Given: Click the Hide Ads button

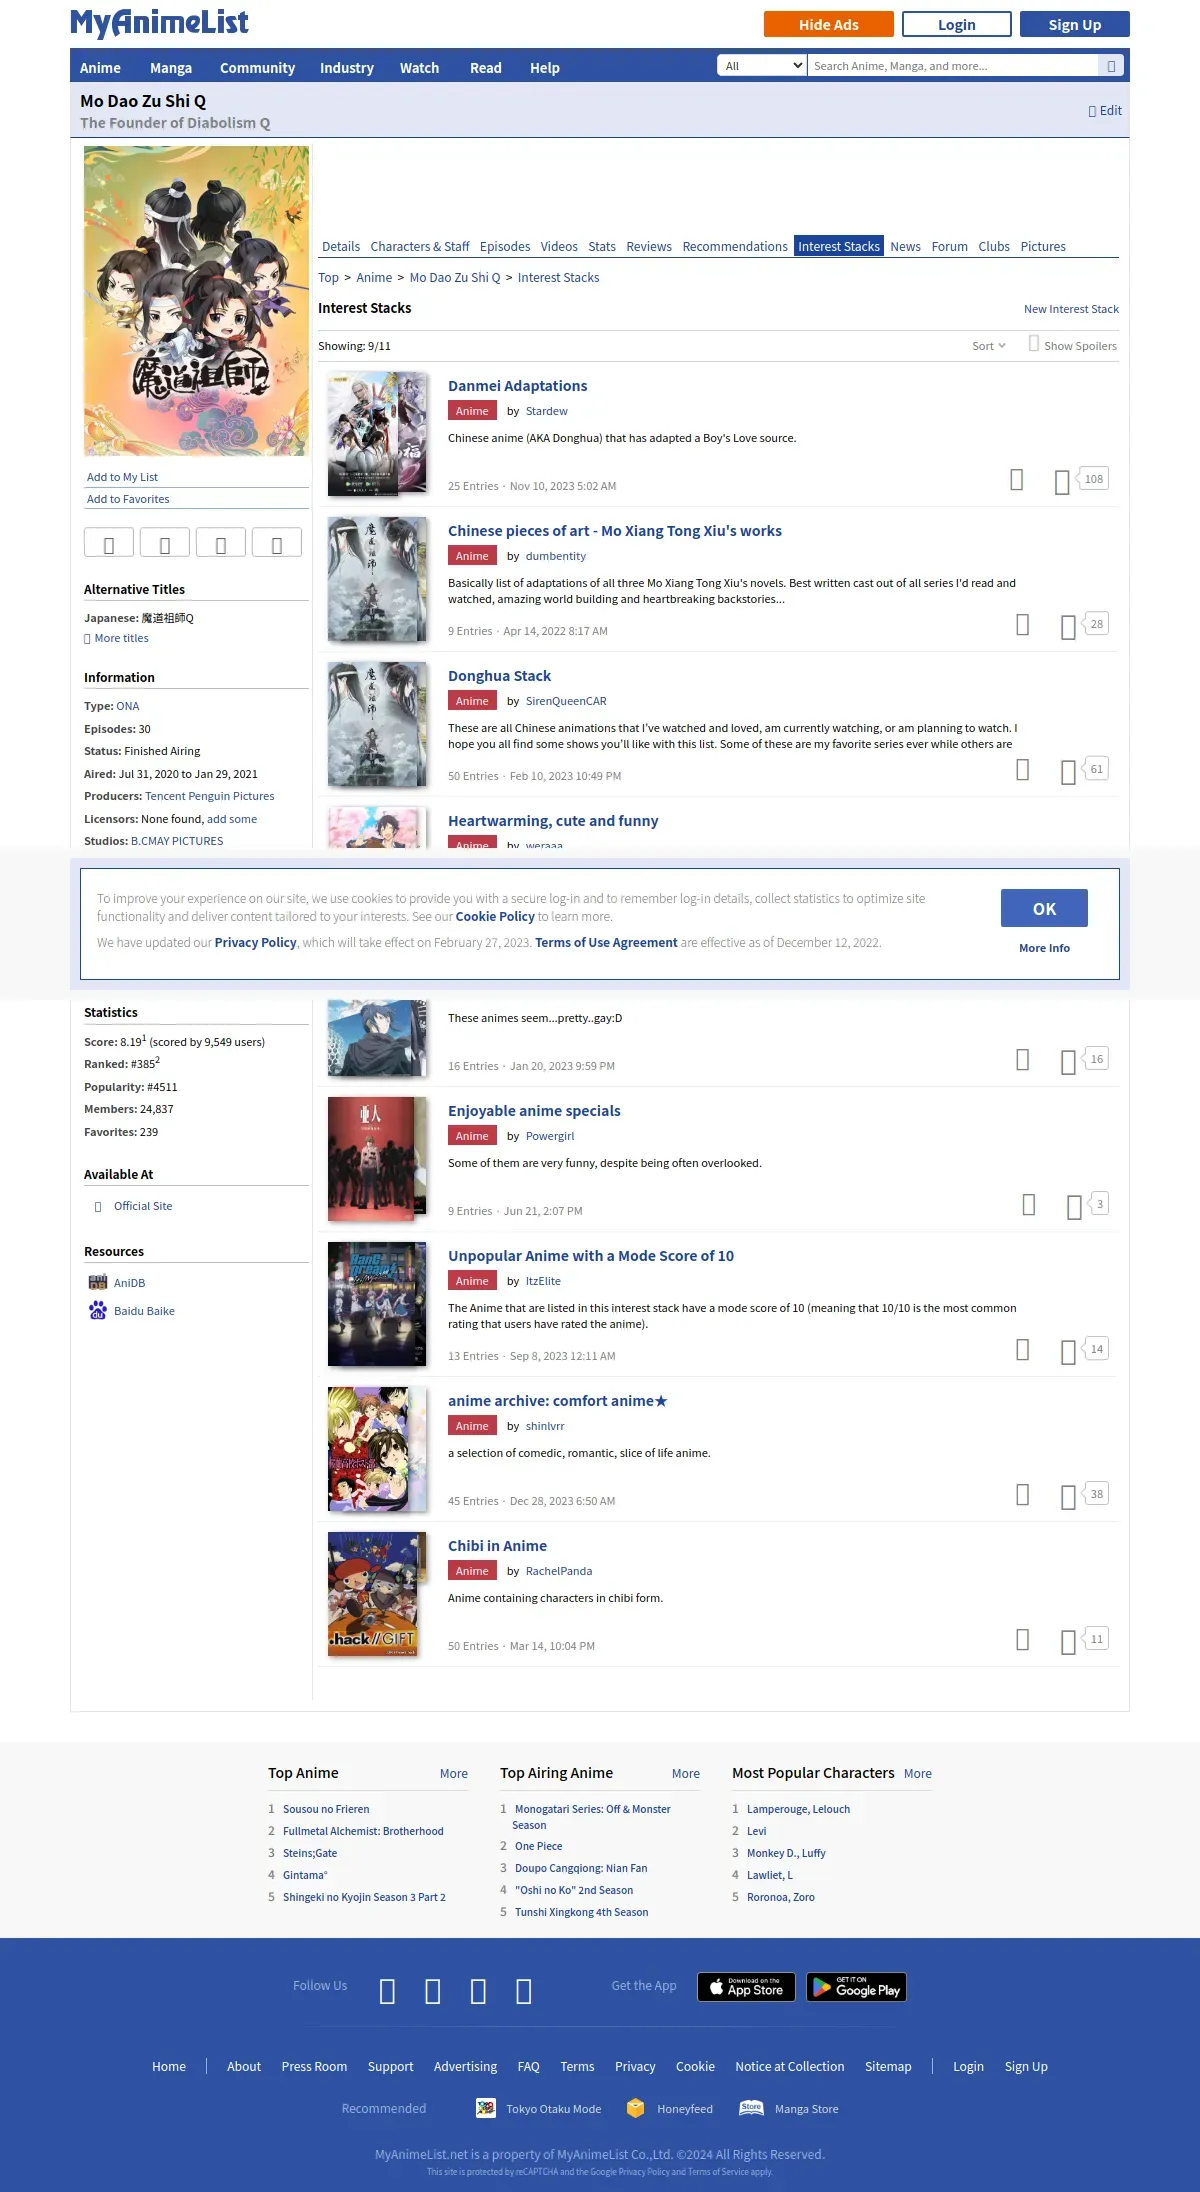Looking at the screenshot, I should pos(829,24).
